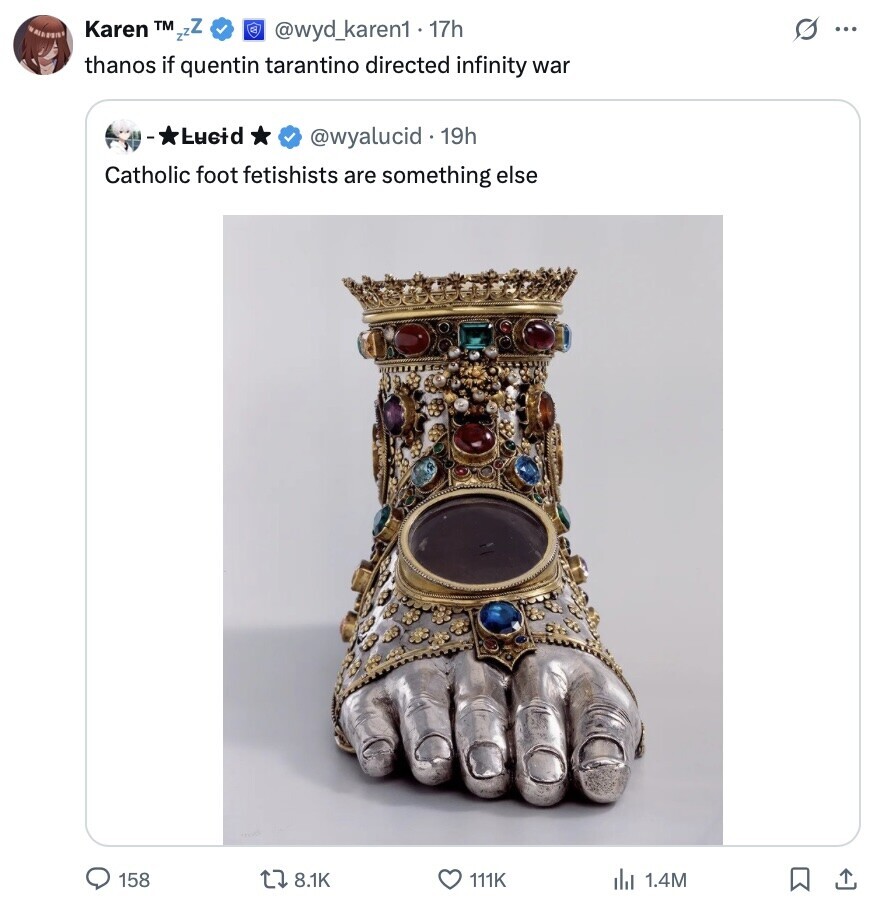This screenshot has height=902, width=878.
Task: Click the 19h quoted tweet timestamp
Action: (x=459, y=136)
